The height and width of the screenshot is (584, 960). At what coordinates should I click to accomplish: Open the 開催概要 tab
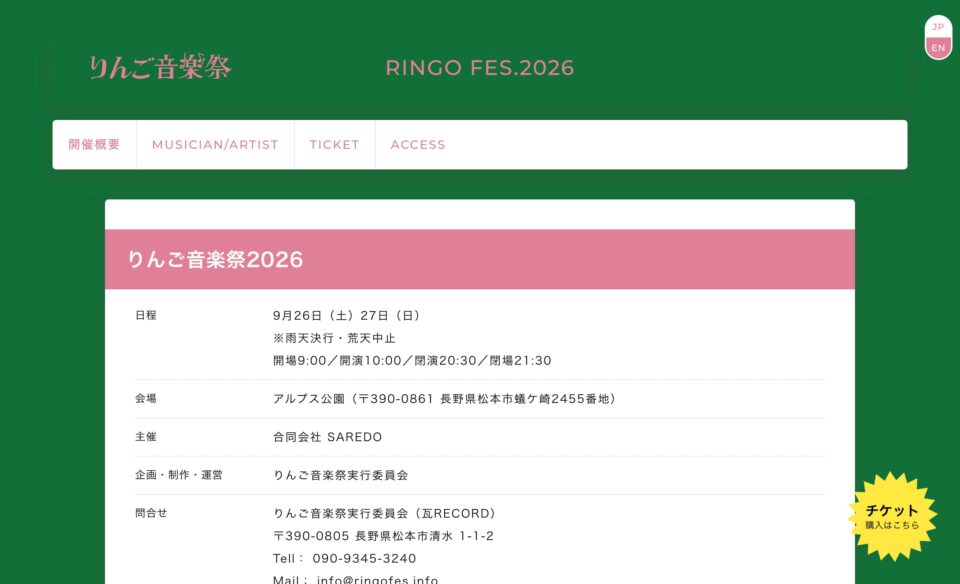[x=94, y=144]
